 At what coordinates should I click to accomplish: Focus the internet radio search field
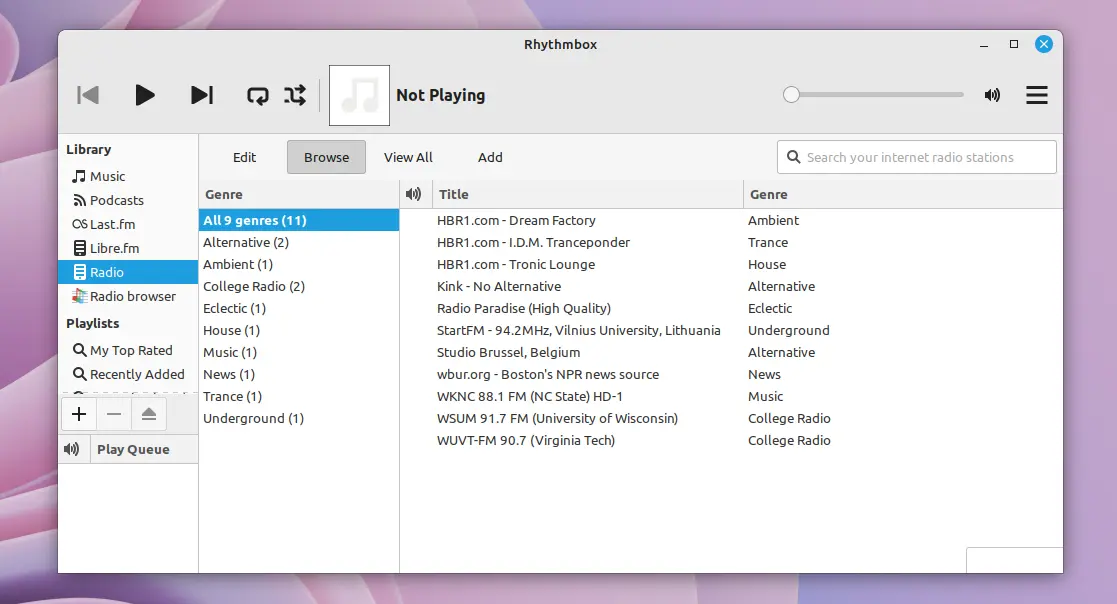(x=928, y=157)
